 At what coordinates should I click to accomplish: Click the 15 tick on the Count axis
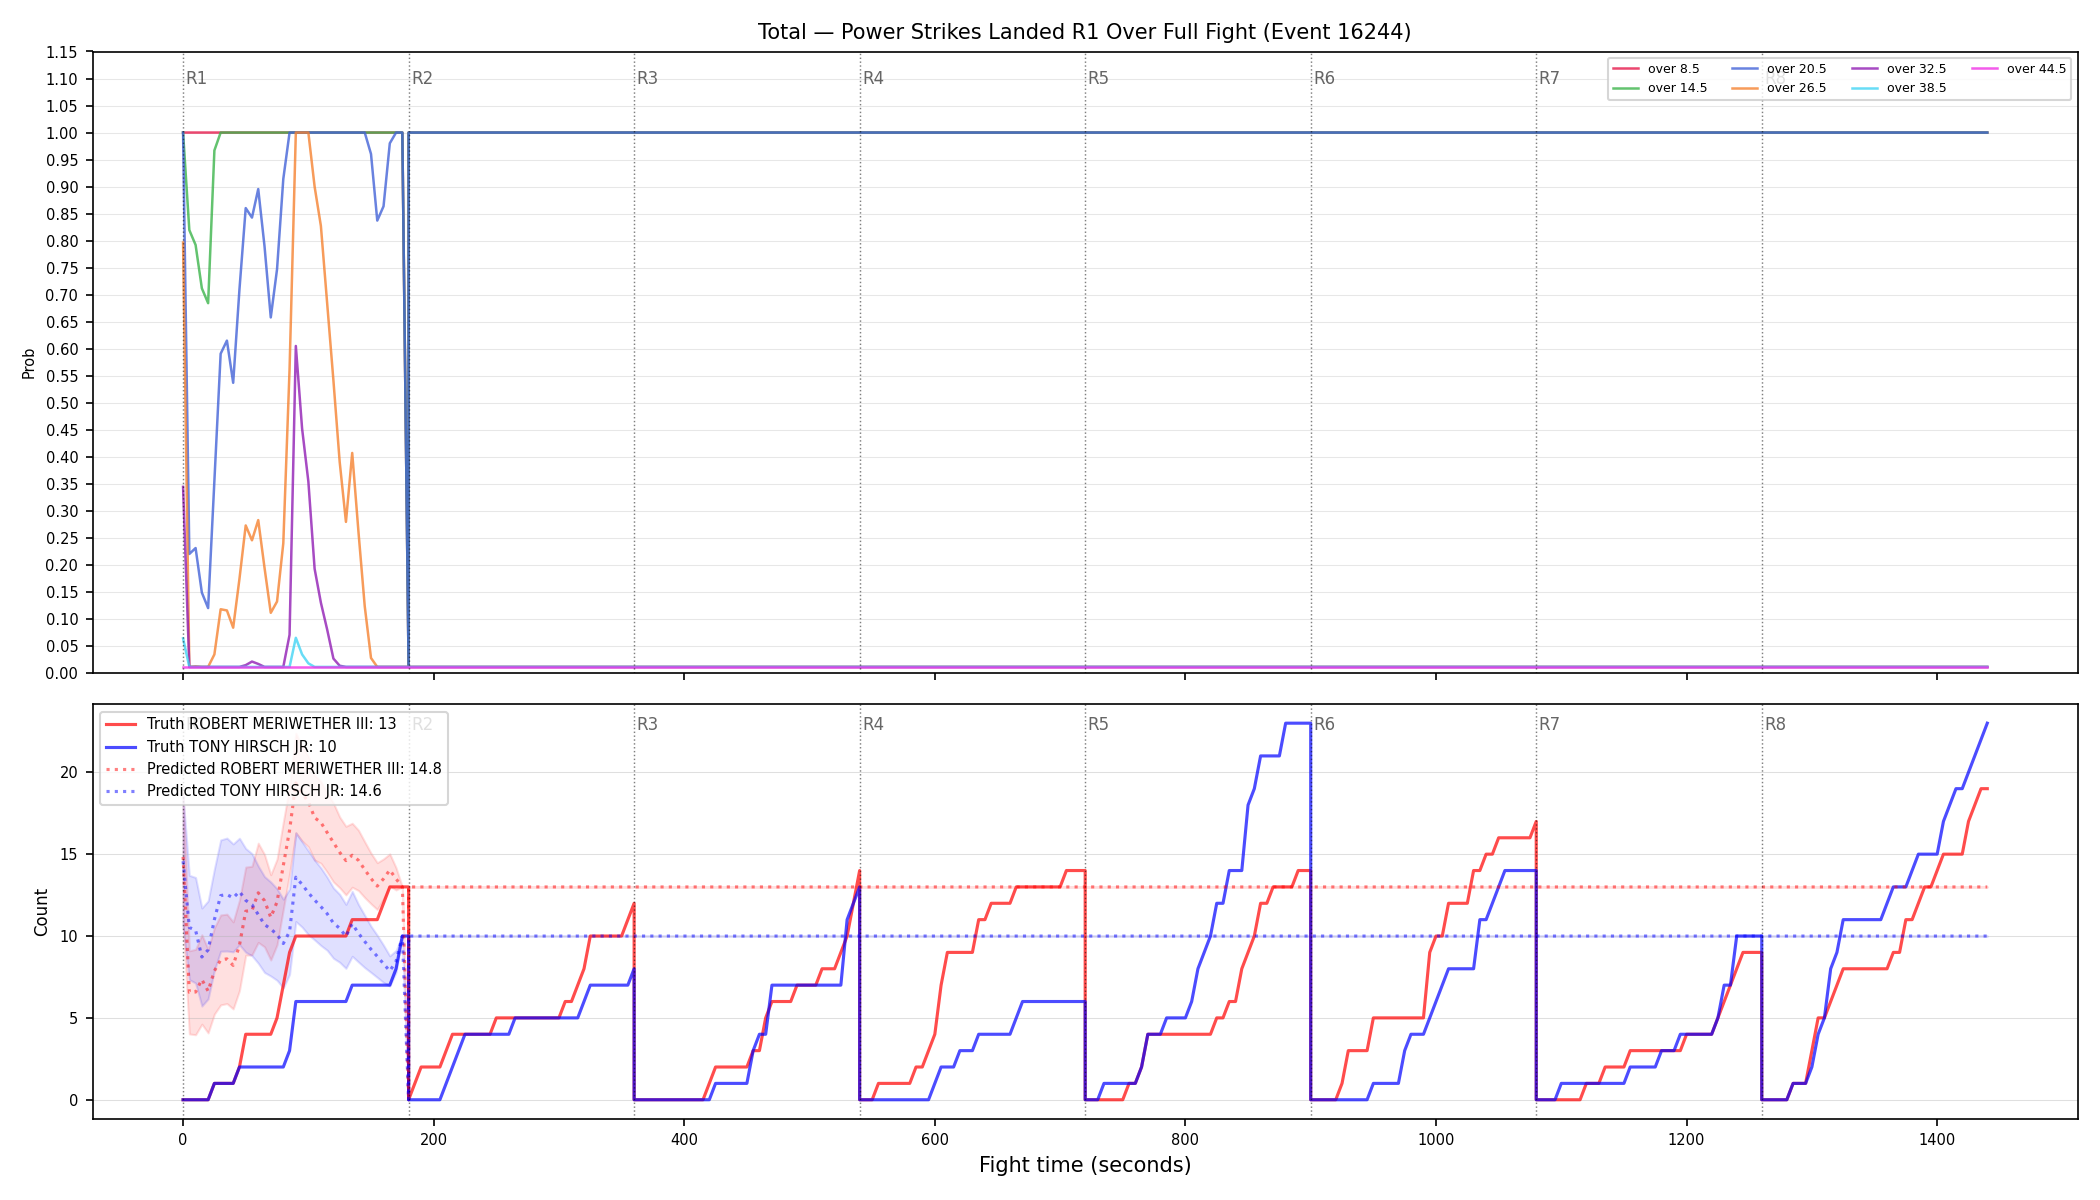69,854
